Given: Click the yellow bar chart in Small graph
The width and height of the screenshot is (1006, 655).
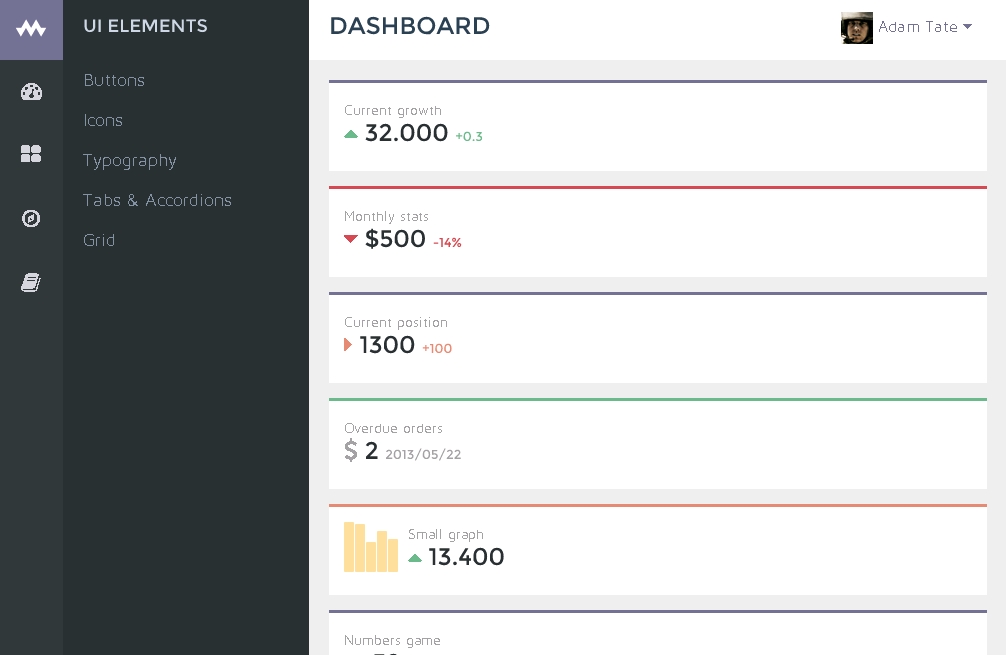Looking at the screenshot, I should pos(371,548).
